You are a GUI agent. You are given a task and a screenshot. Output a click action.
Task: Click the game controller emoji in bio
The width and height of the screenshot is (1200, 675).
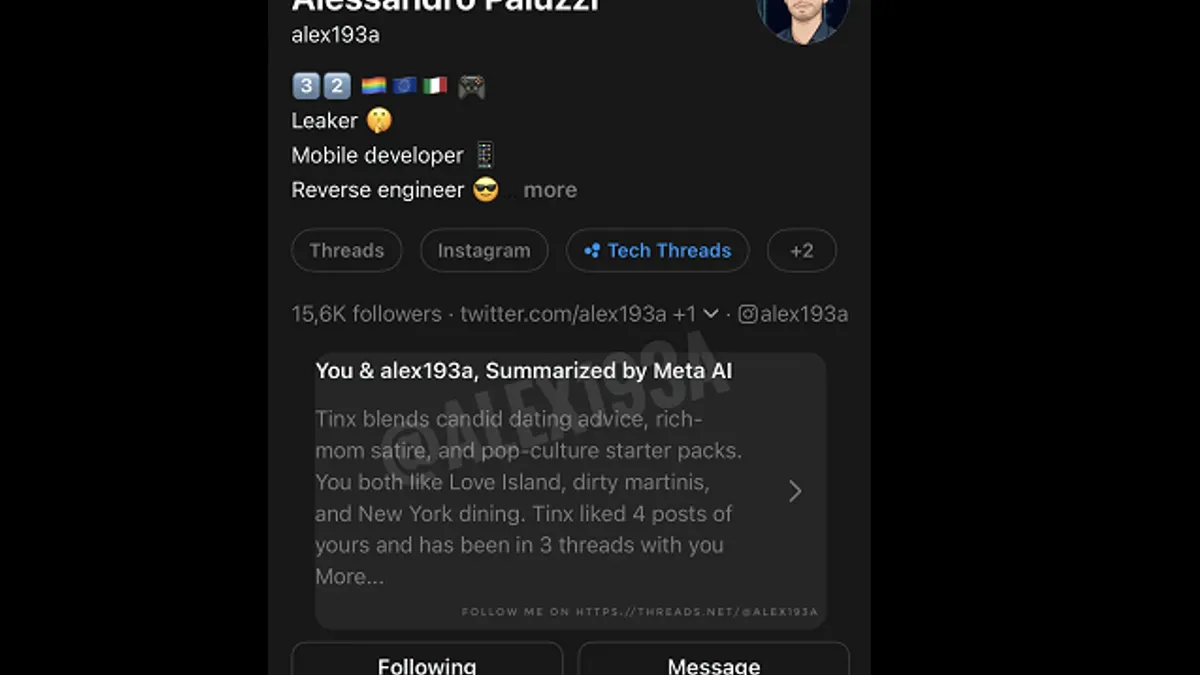pos(471,85)
